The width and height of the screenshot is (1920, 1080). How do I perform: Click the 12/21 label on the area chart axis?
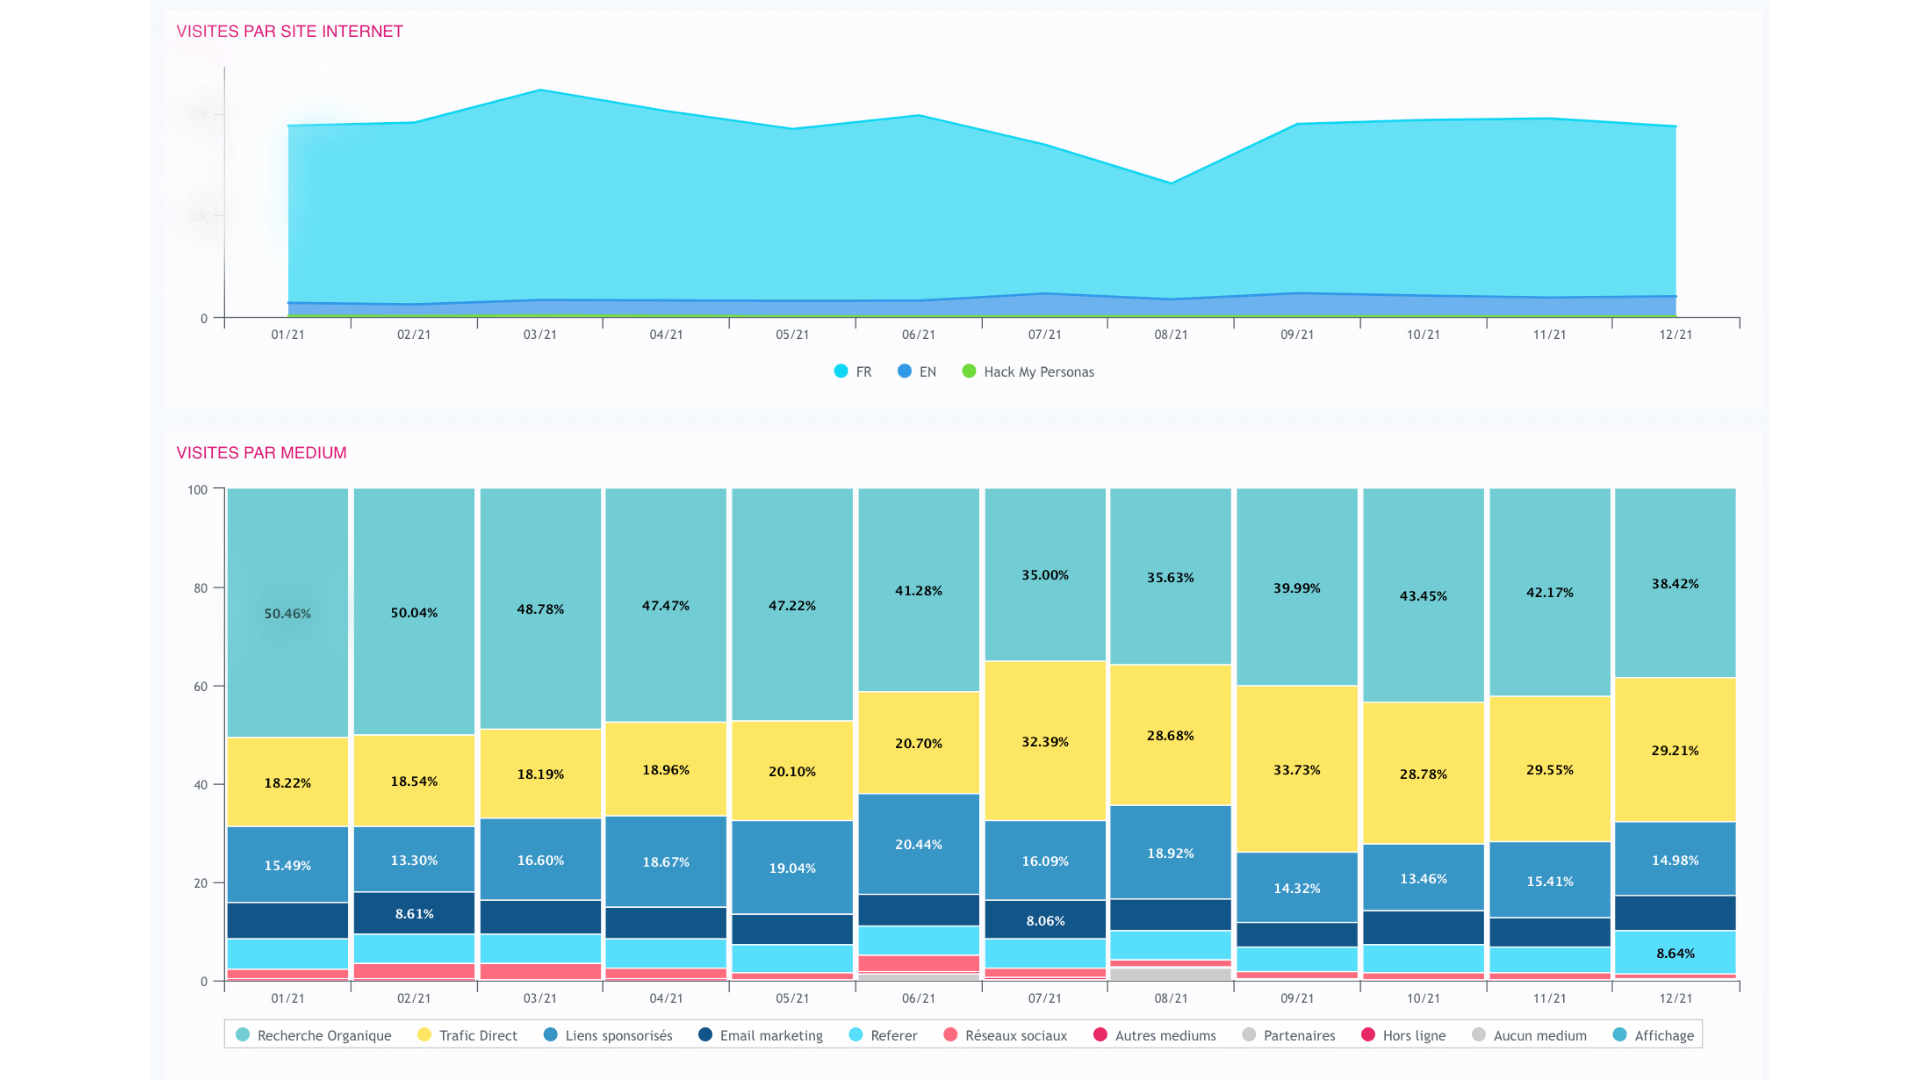[x=1675, y=334]
